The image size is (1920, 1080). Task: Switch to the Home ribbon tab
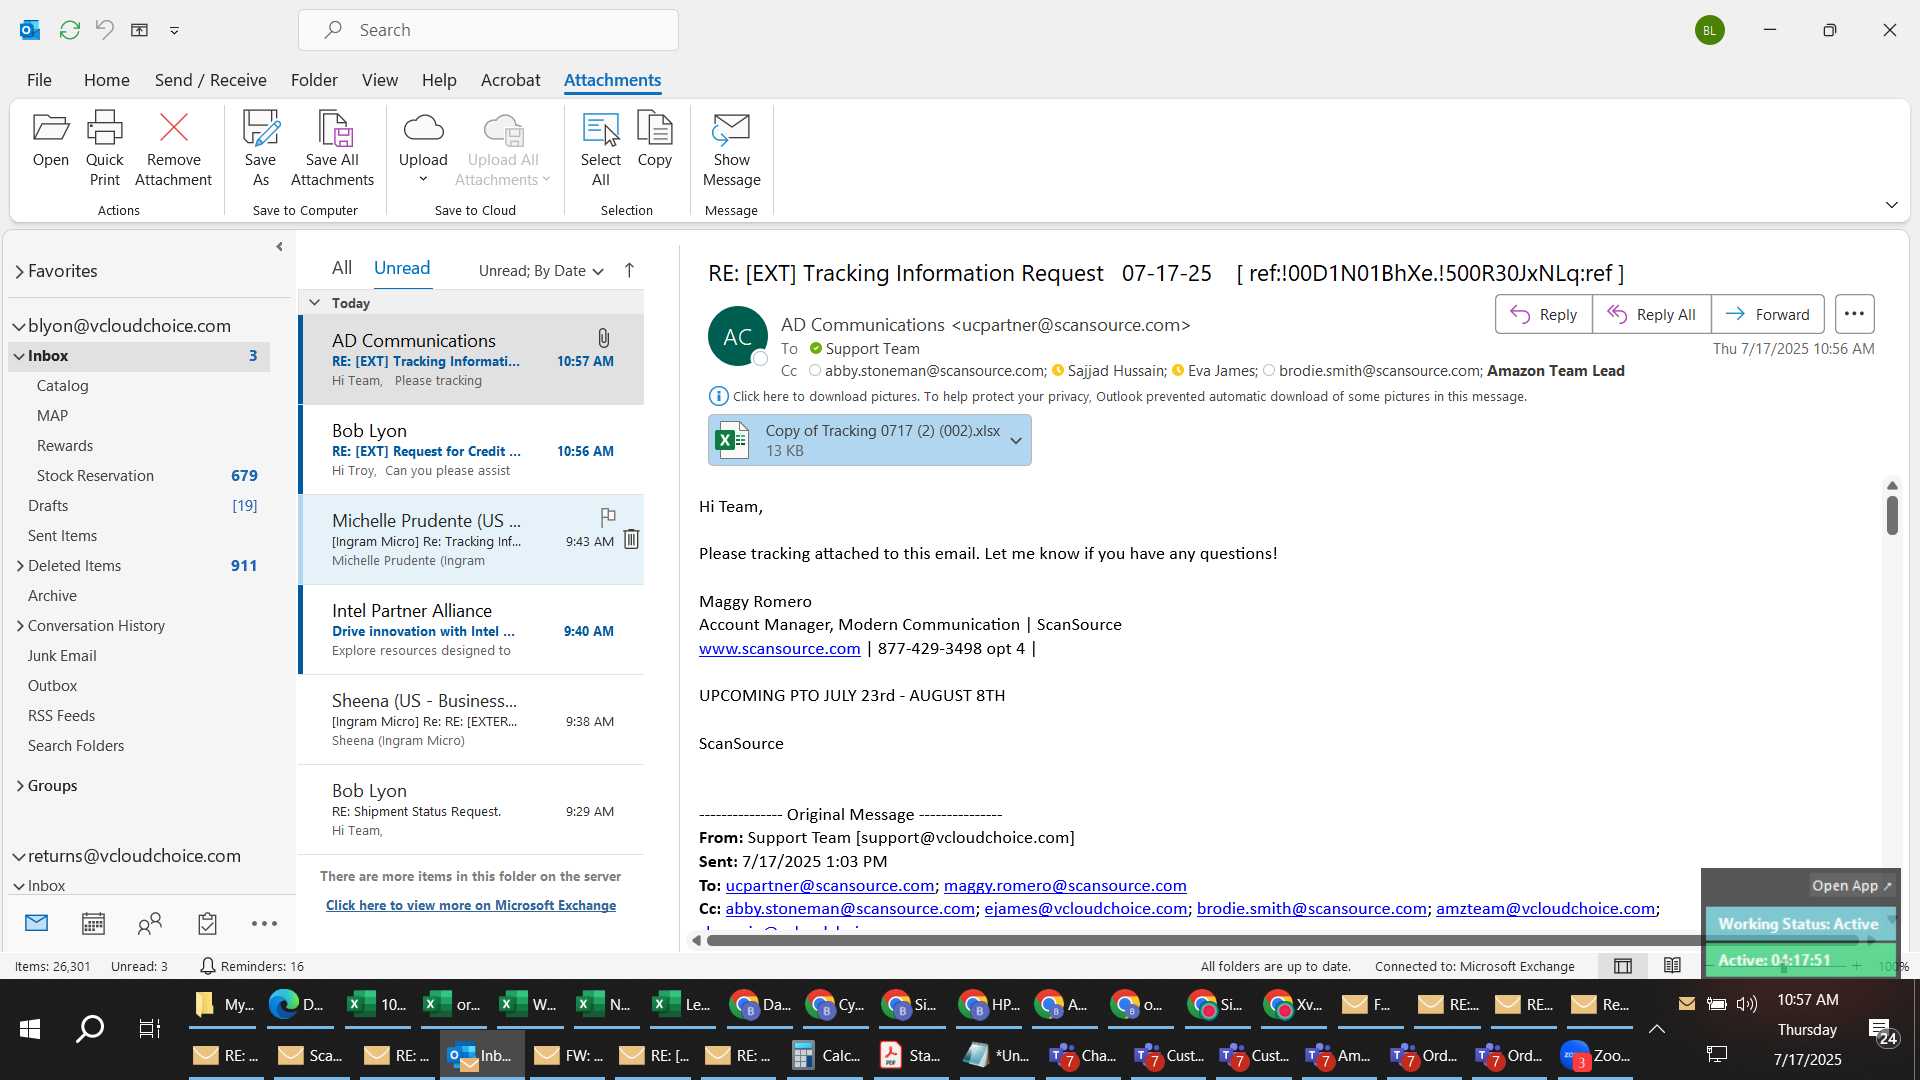tap(106, 80)
